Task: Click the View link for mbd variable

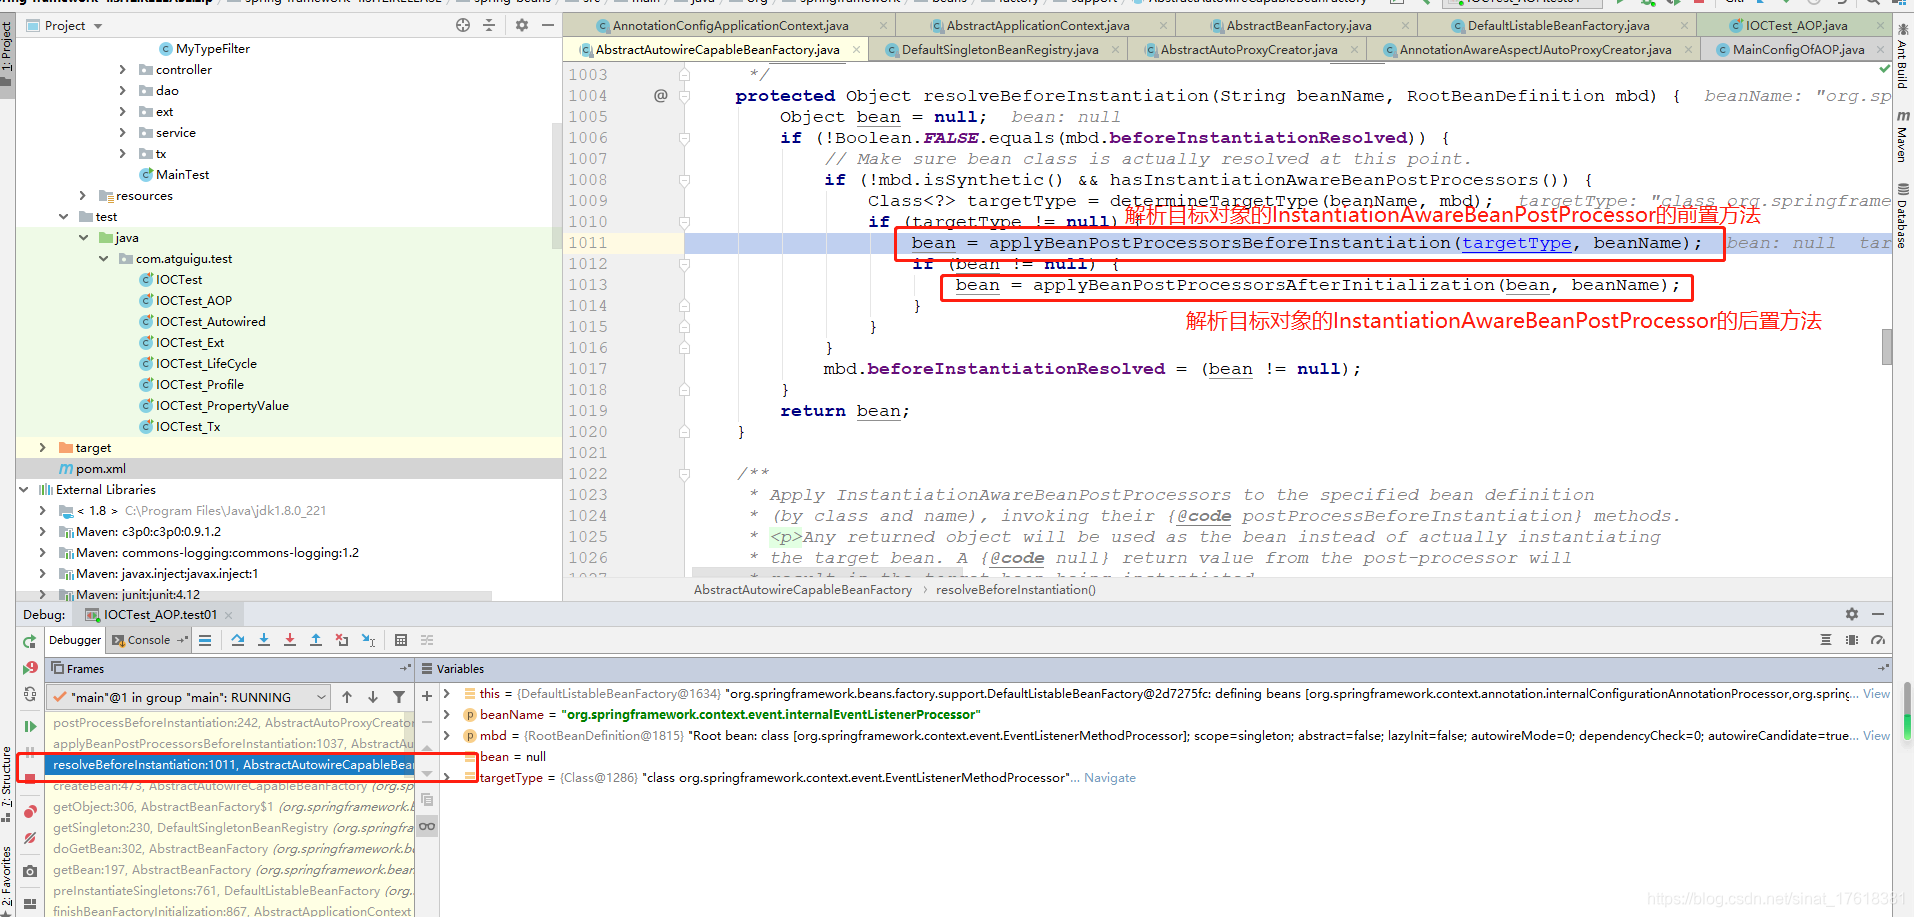Action: (1876, 736)
